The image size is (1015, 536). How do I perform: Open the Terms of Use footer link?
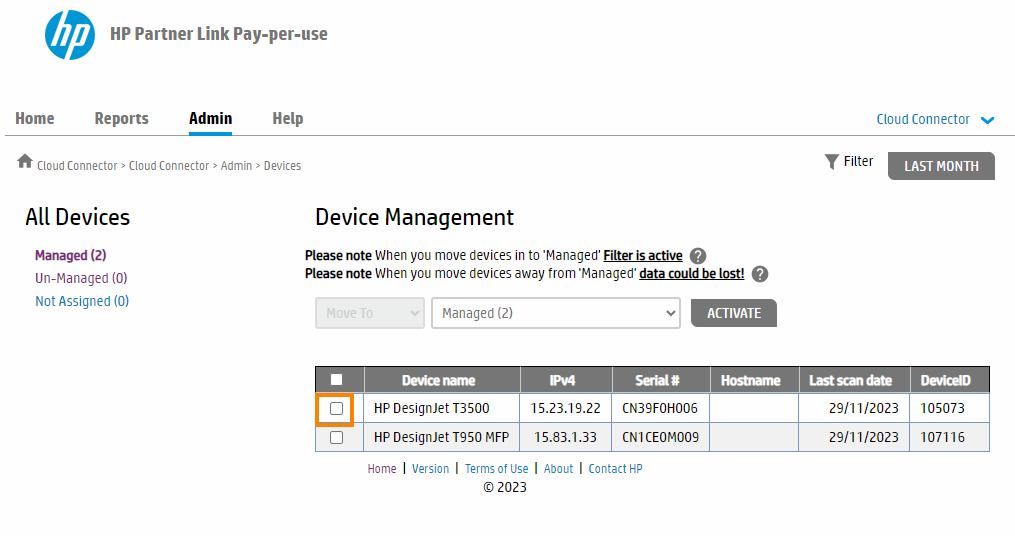pyautogui.click(x=496, y=468)
